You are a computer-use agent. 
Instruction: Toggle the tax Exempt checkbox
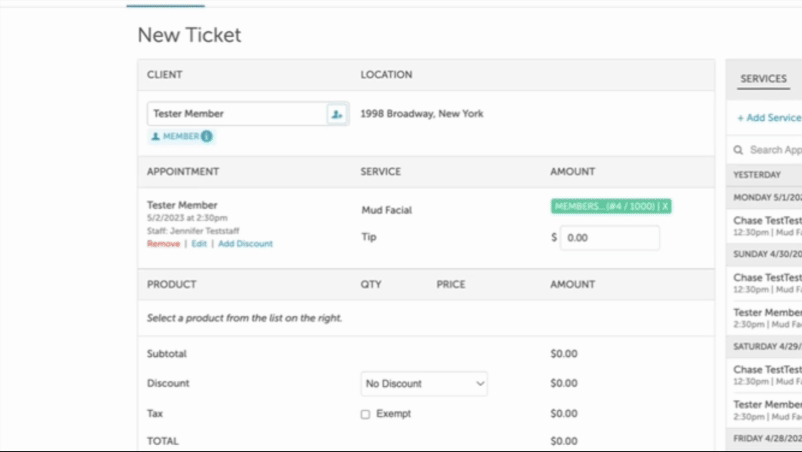pos(365,414)
